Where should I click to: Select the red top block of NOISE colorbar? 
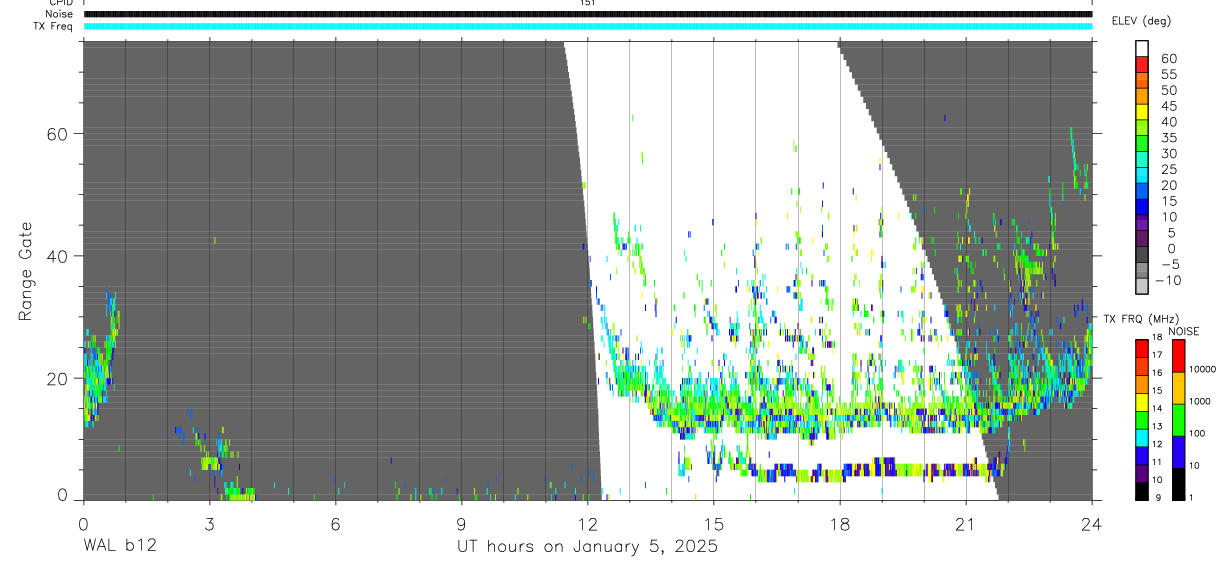[x=1179, y=356]
